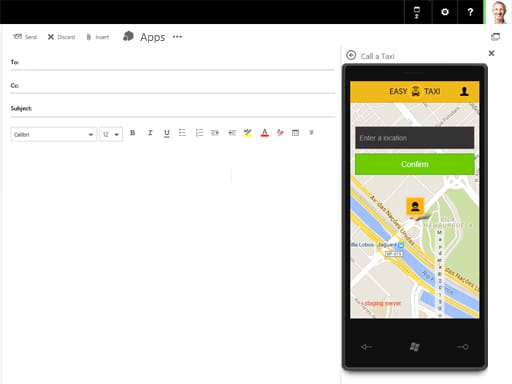Expand more formatting options chevron
Screen dimensions: 512x384
pos(311,133)
